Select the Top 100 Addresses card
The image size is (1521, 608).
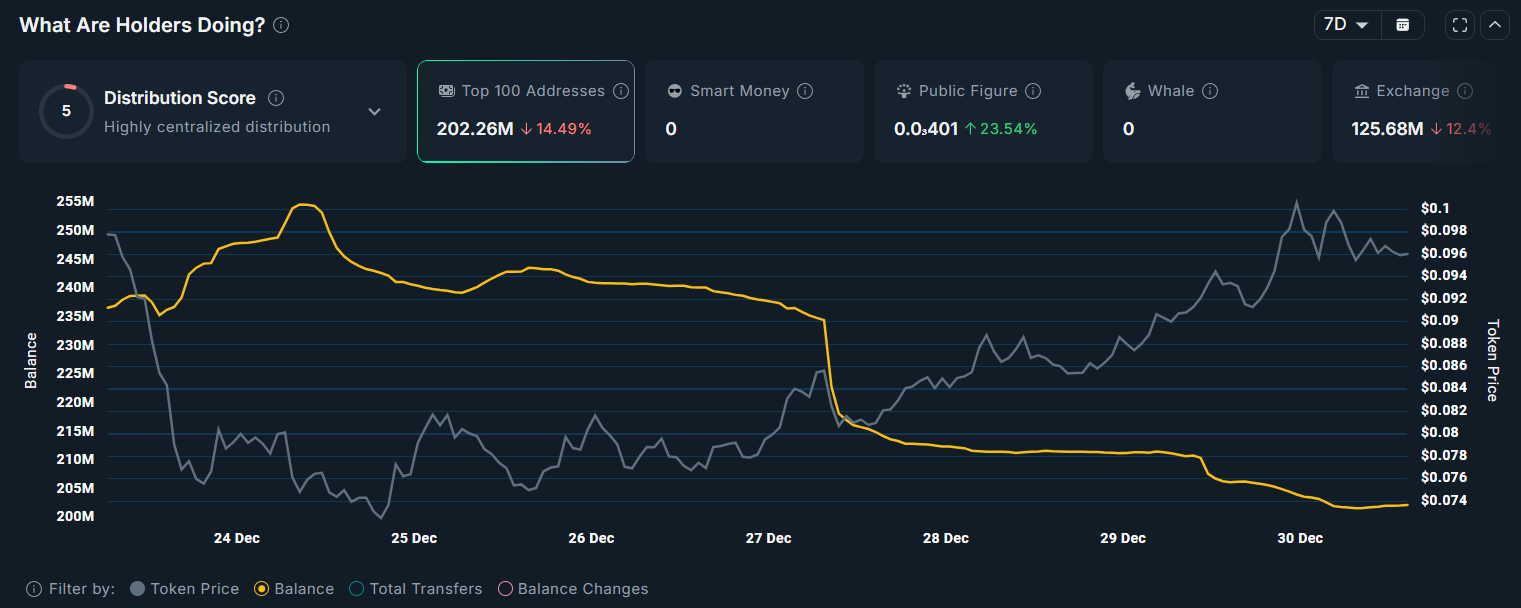click(x=525, y=110)
